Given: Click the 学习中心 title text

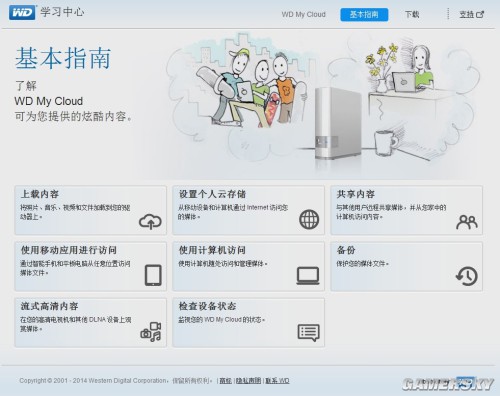Looking at the screenshot, I should pos(62,12).
